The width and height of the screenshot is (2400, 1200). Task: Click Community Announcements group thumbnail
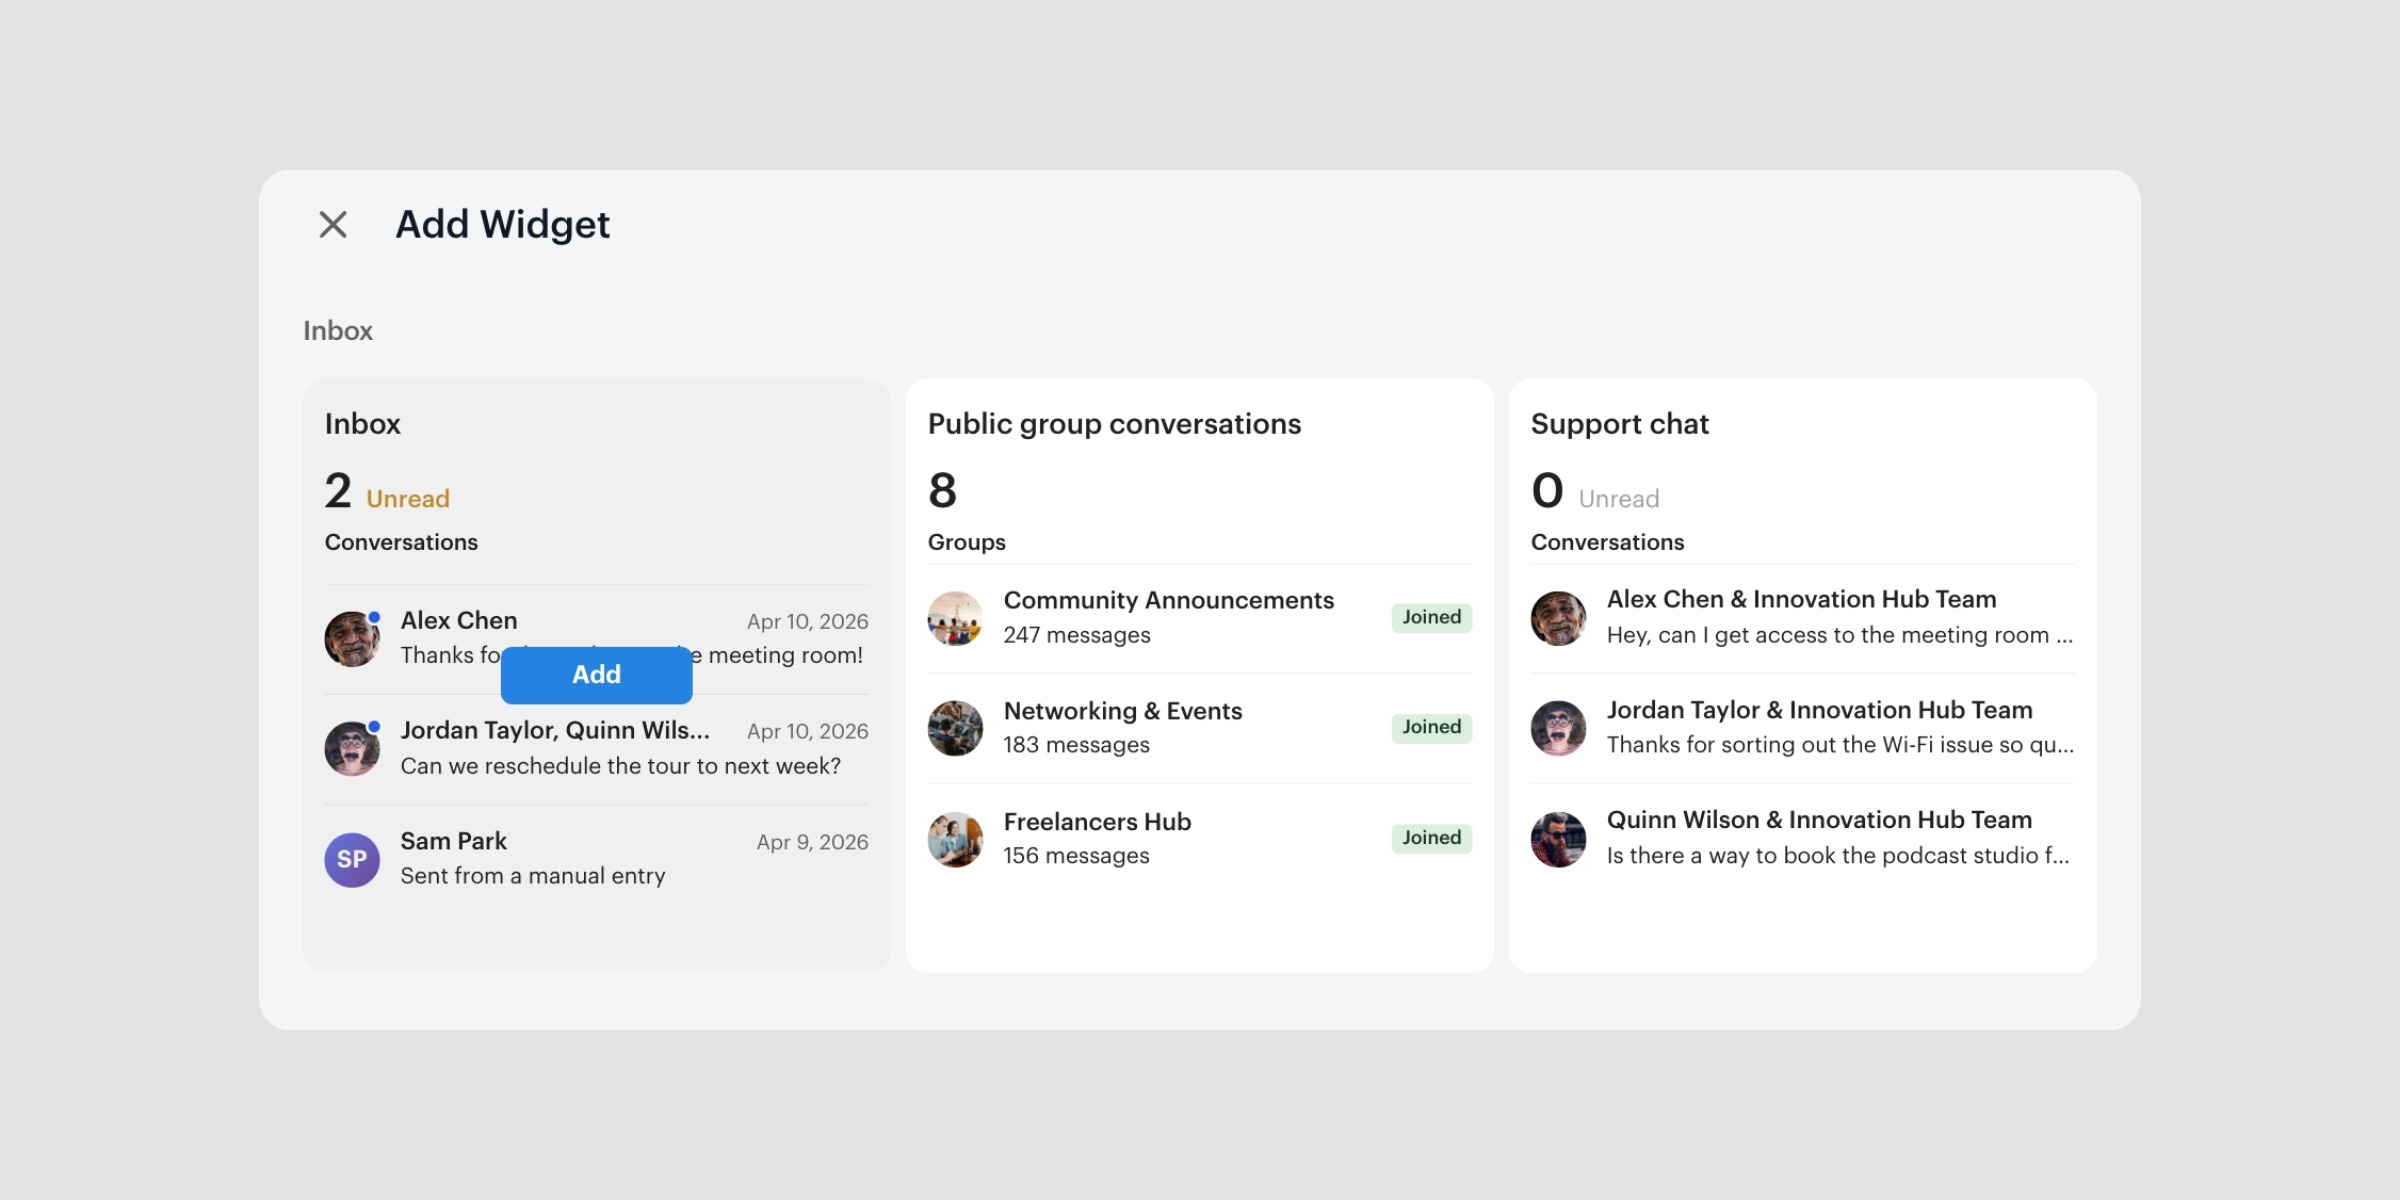click(x=955, y=618)
